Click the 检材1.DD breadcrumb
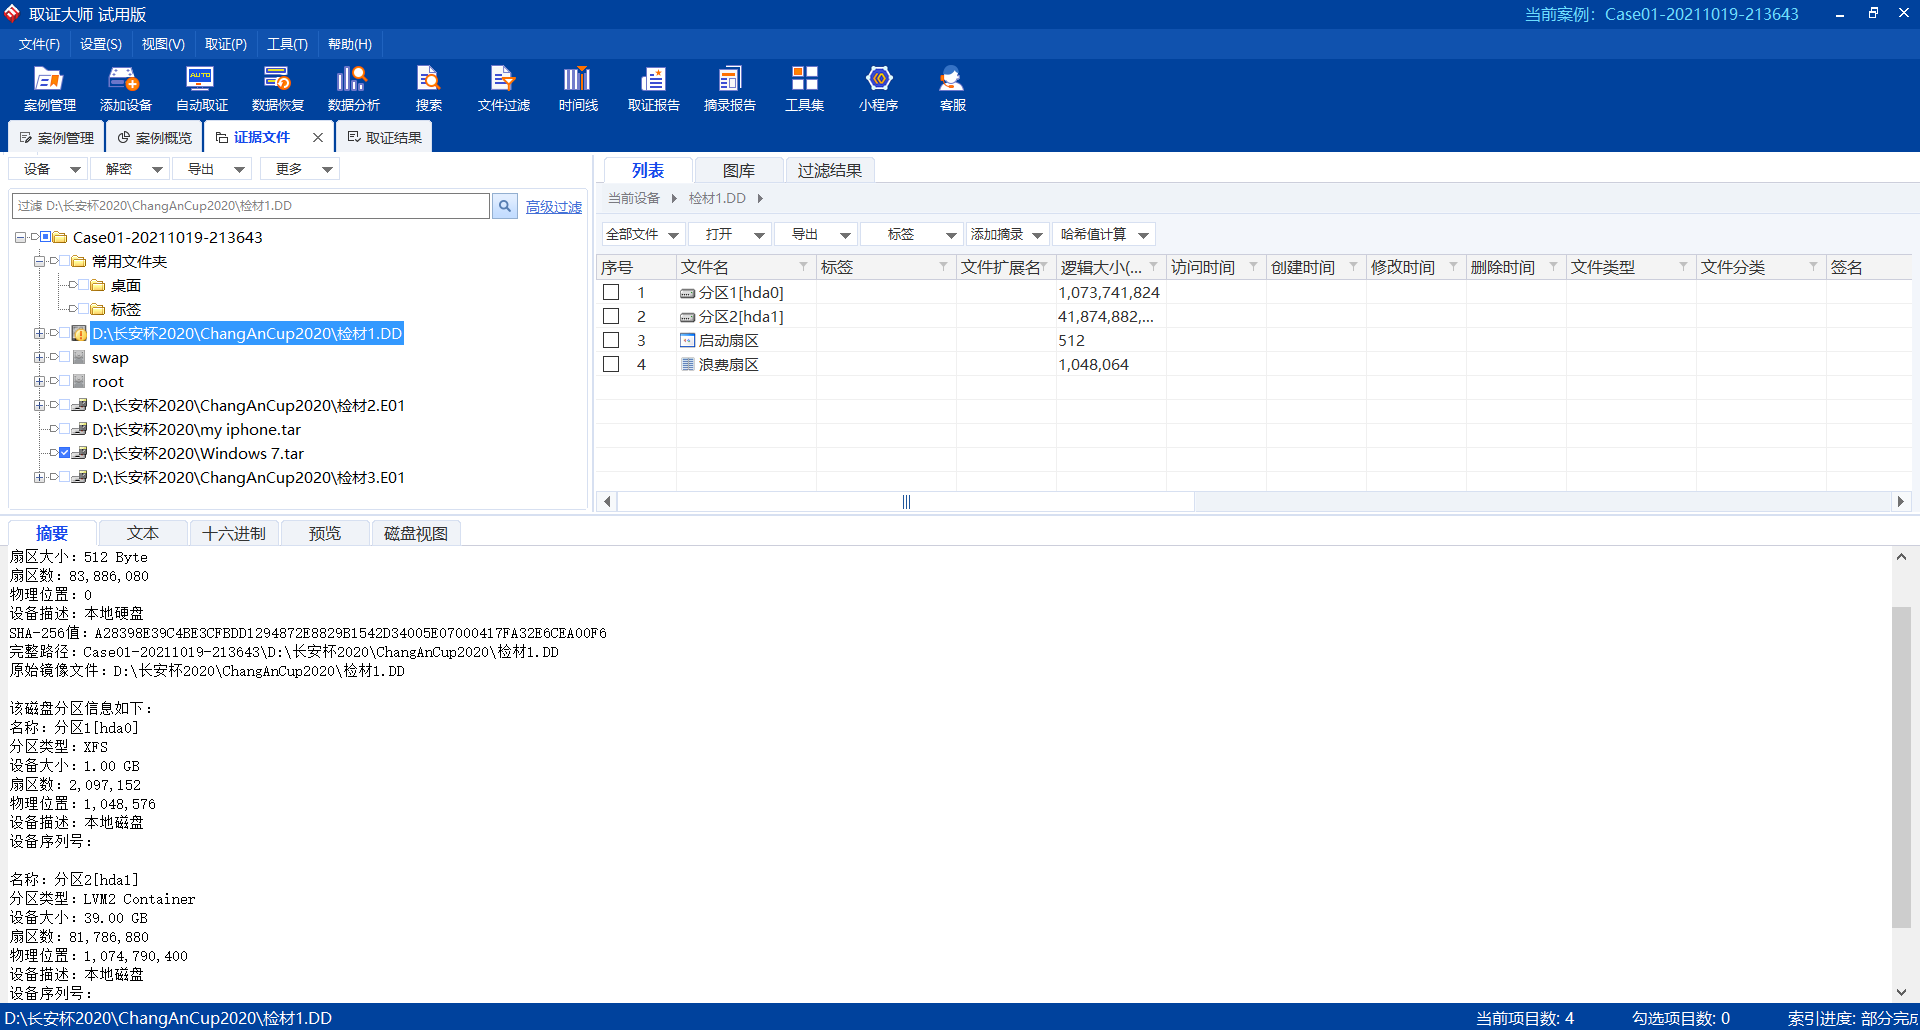 pyautogui.click(x=717, y=198)
